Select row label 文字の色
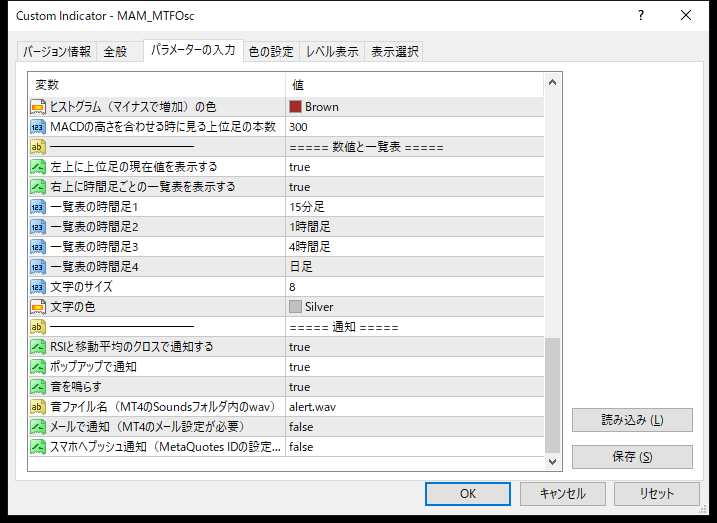The width and height of the screenshot is (717, 523). pos(73,307)
